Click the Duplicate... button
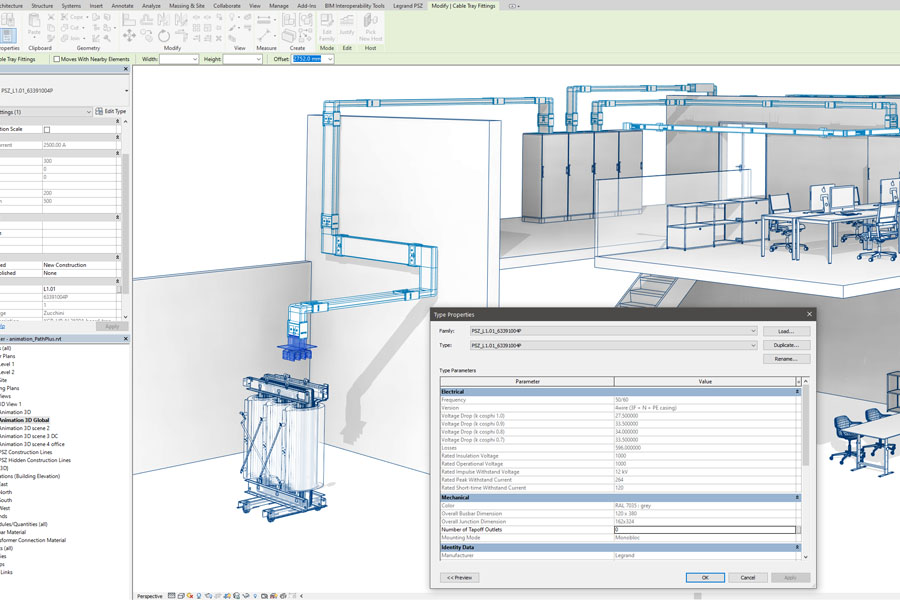The image size is (900, 600). click(x=786, y=345)
